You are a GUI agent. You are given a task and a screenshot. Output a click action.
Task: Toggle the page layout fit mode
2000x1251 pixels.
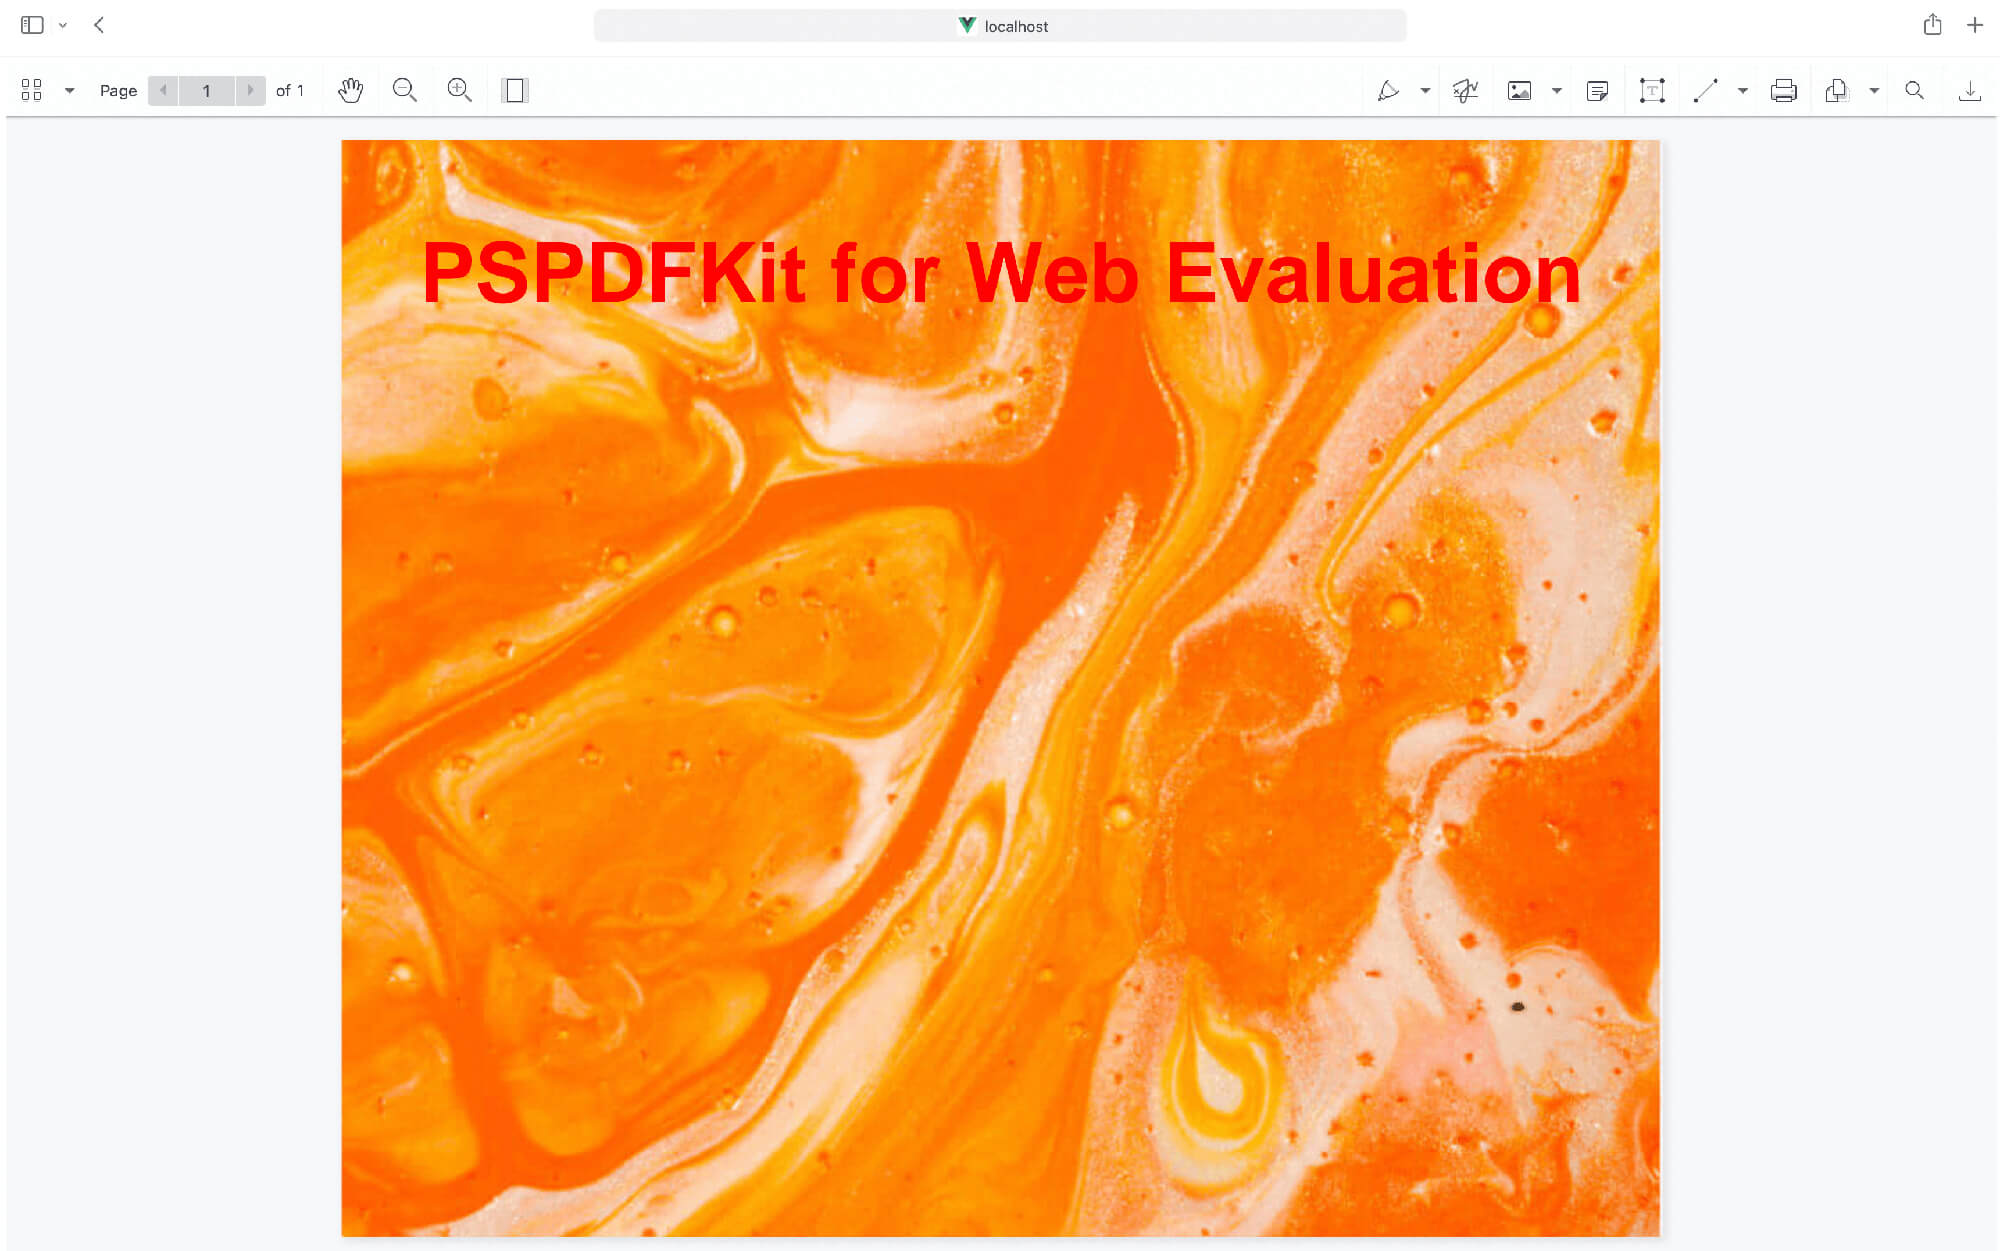click(514, 90)
